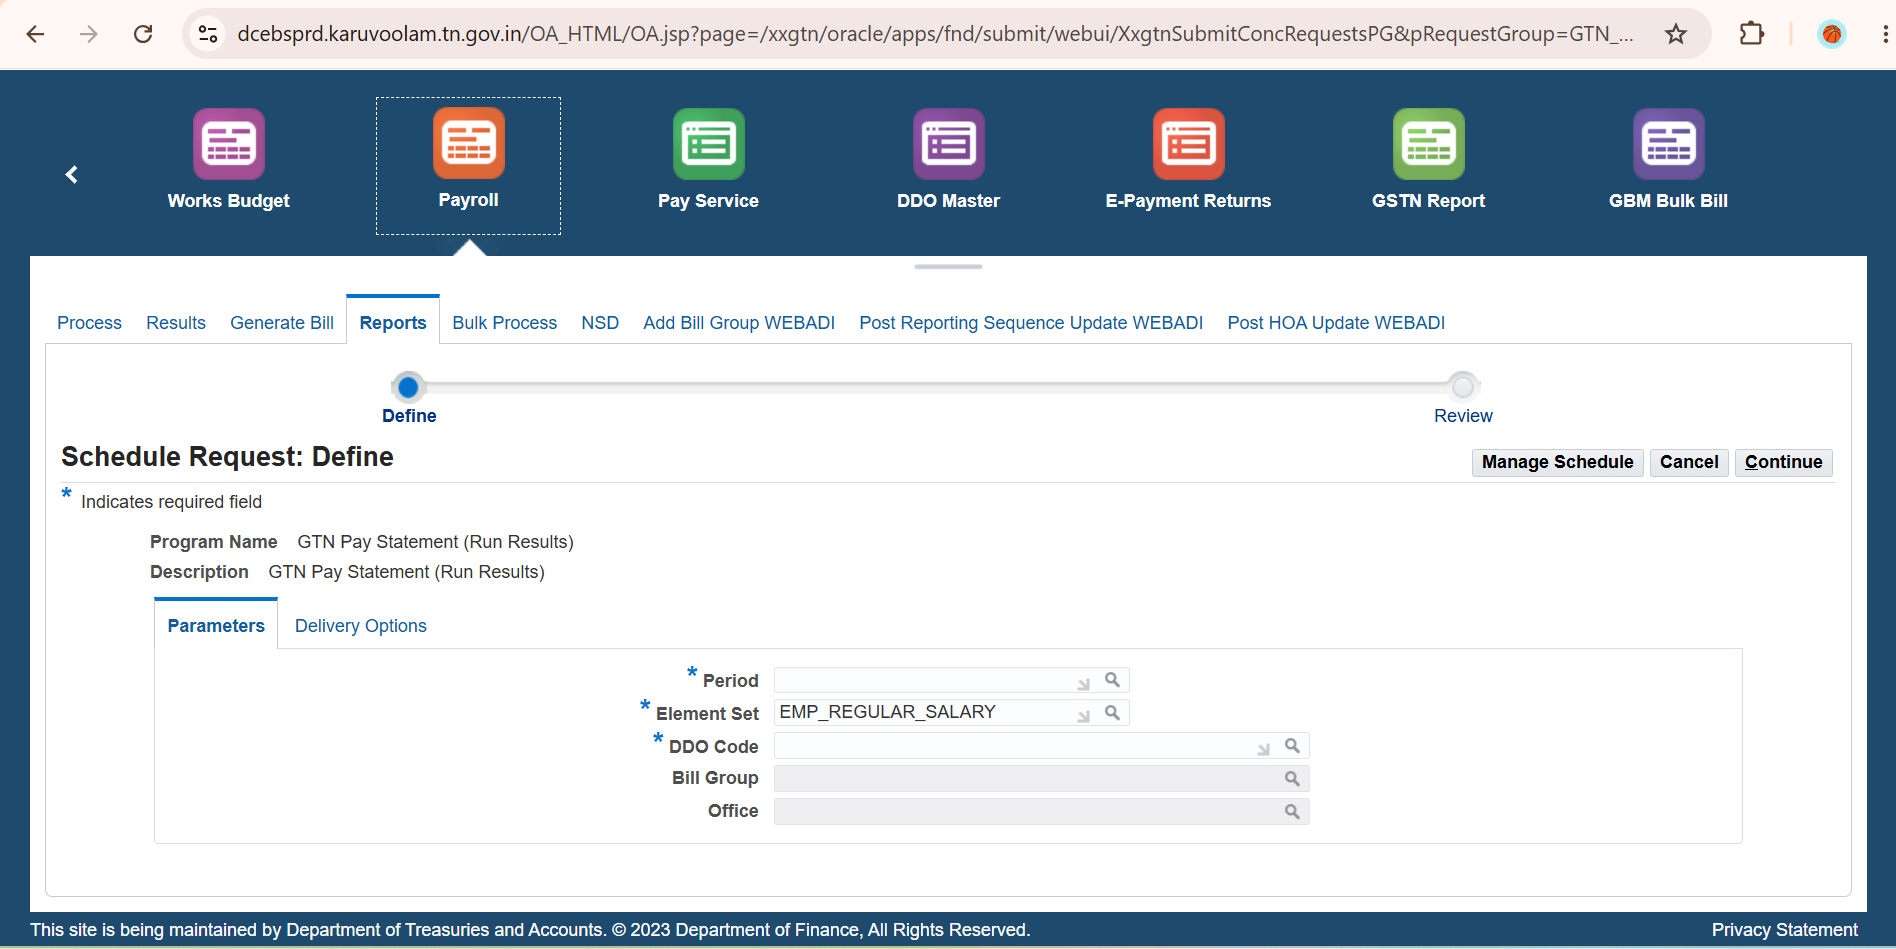The image size is (1896, 949).
Task: Click the Office search magnifier icon
Action: point(1292,811)
